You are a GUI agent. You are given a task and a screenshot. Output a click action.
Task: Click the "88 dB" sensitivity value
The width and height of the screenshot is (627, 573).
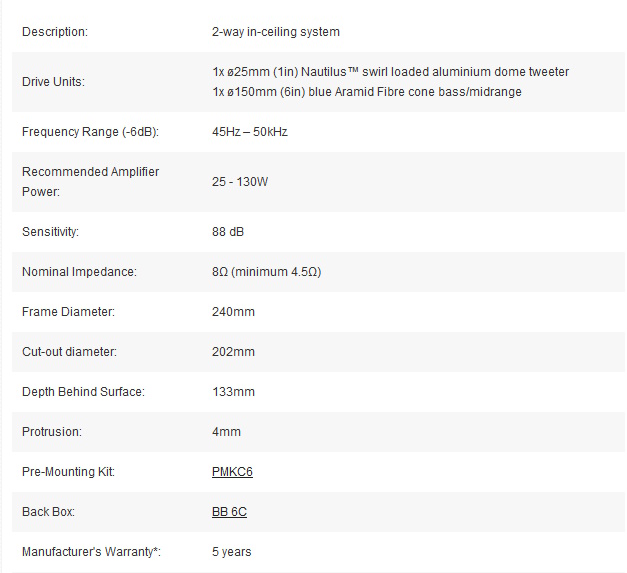coord(228,232)
